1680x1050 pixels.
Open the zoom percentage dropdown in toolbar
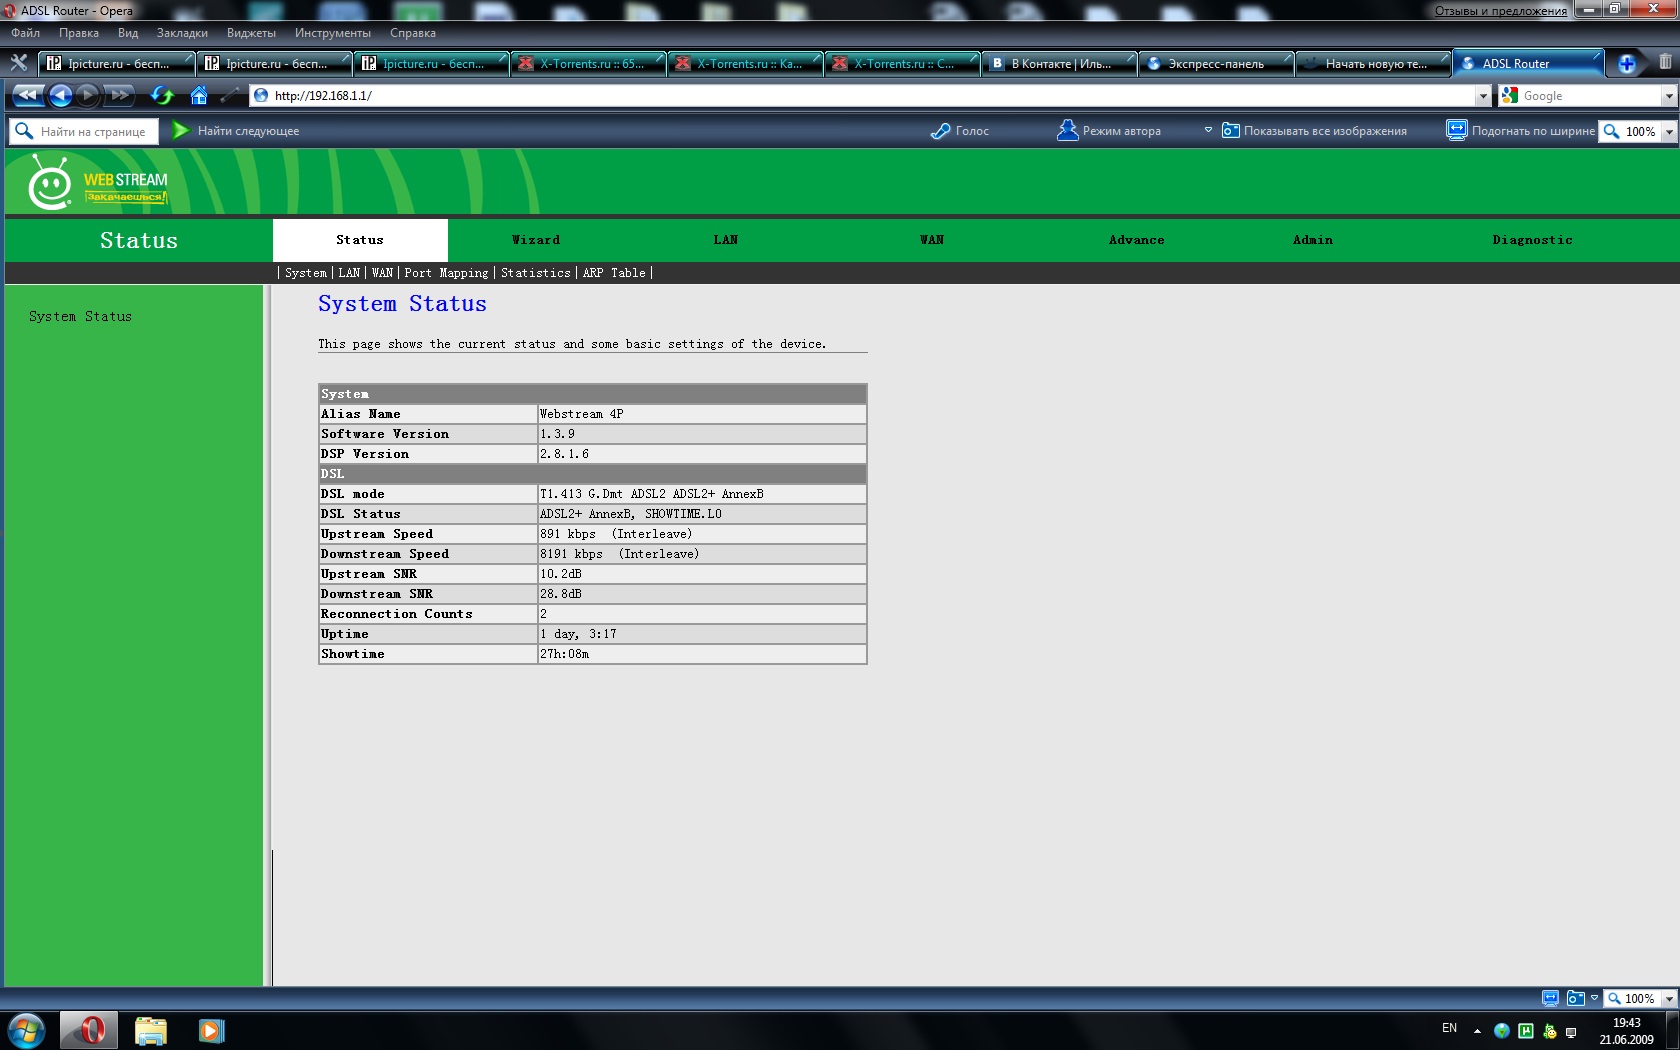click(x=1668, y=132)
